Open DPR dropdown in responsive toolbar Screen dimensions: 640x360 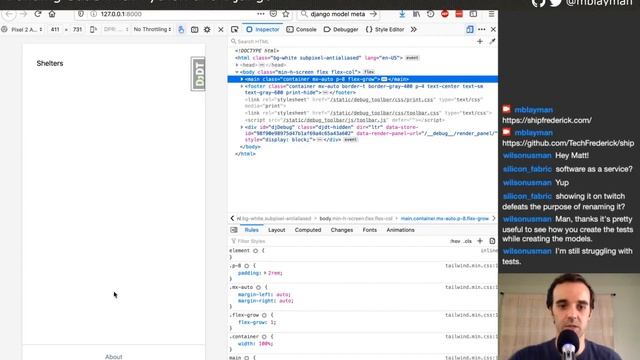pyautogui.click(x=116, y=29)
